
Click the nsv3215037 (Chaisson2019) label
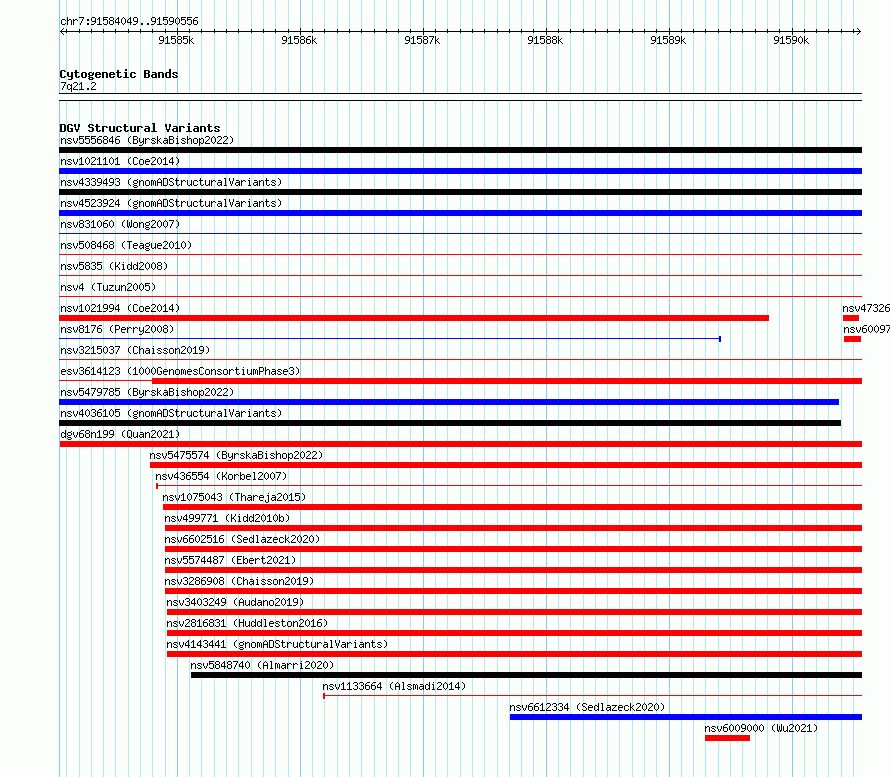tap(135, 350)
